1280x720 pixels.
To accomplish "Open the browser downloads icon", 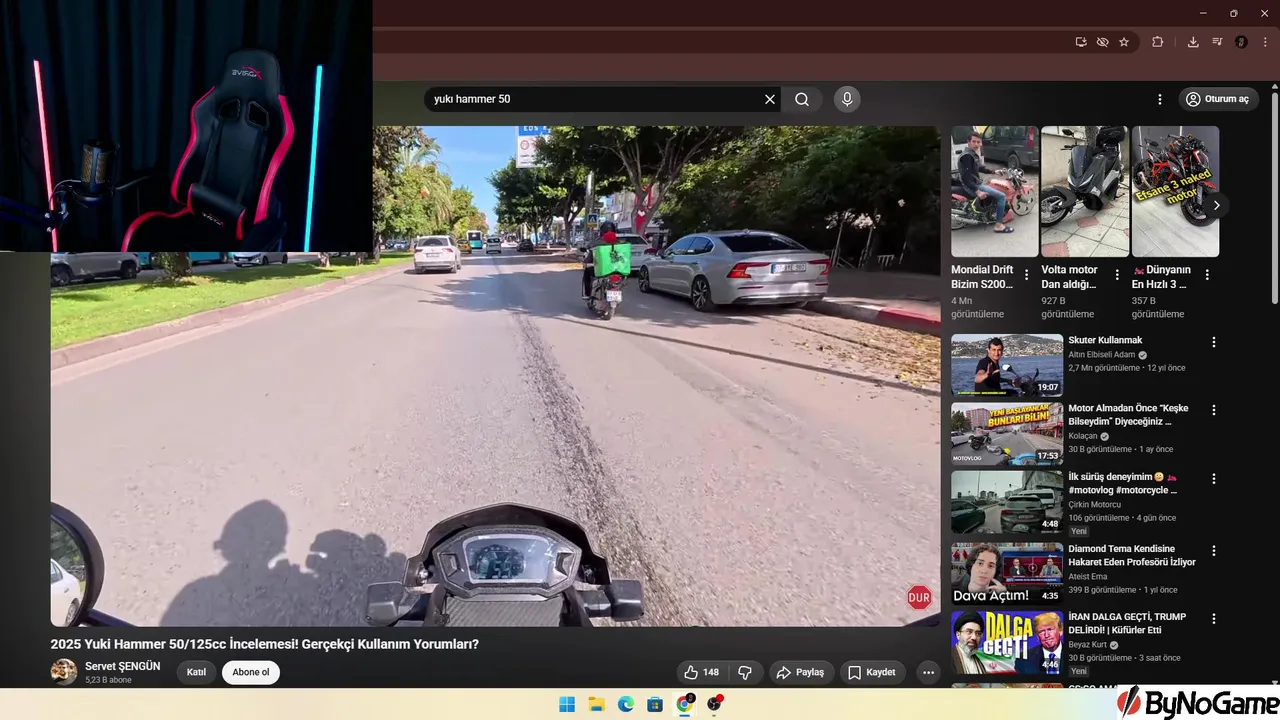I will 1193,42.
